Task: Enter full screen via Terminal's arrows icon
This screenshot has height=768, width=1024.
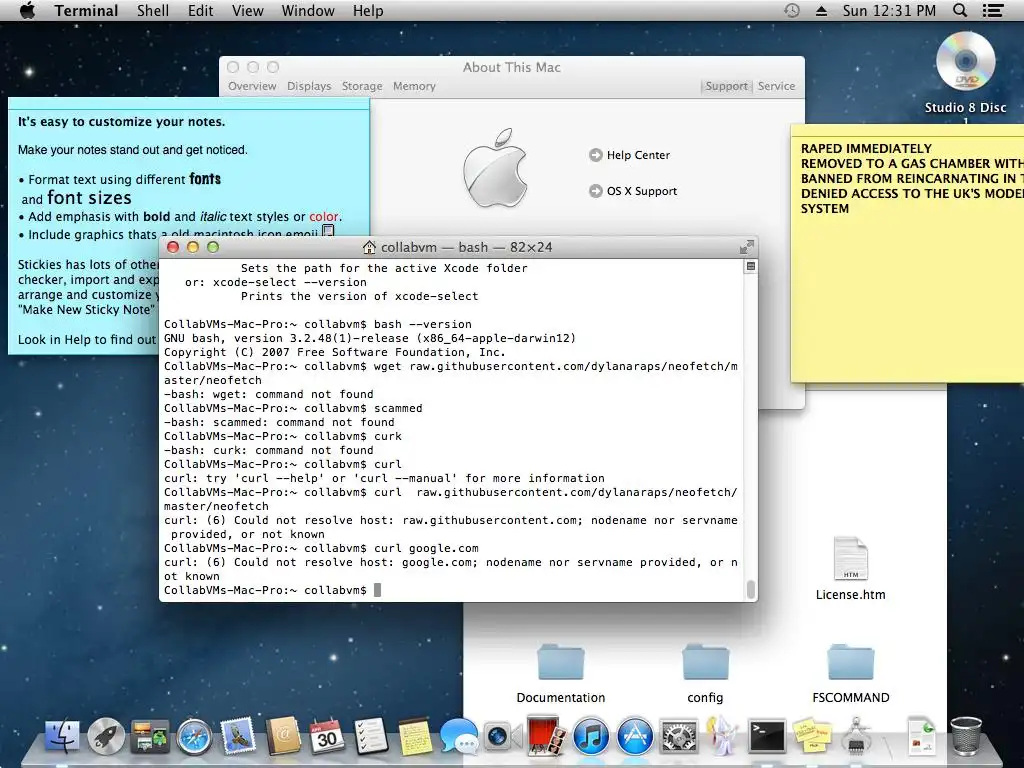Action: [x=746, y=247]
